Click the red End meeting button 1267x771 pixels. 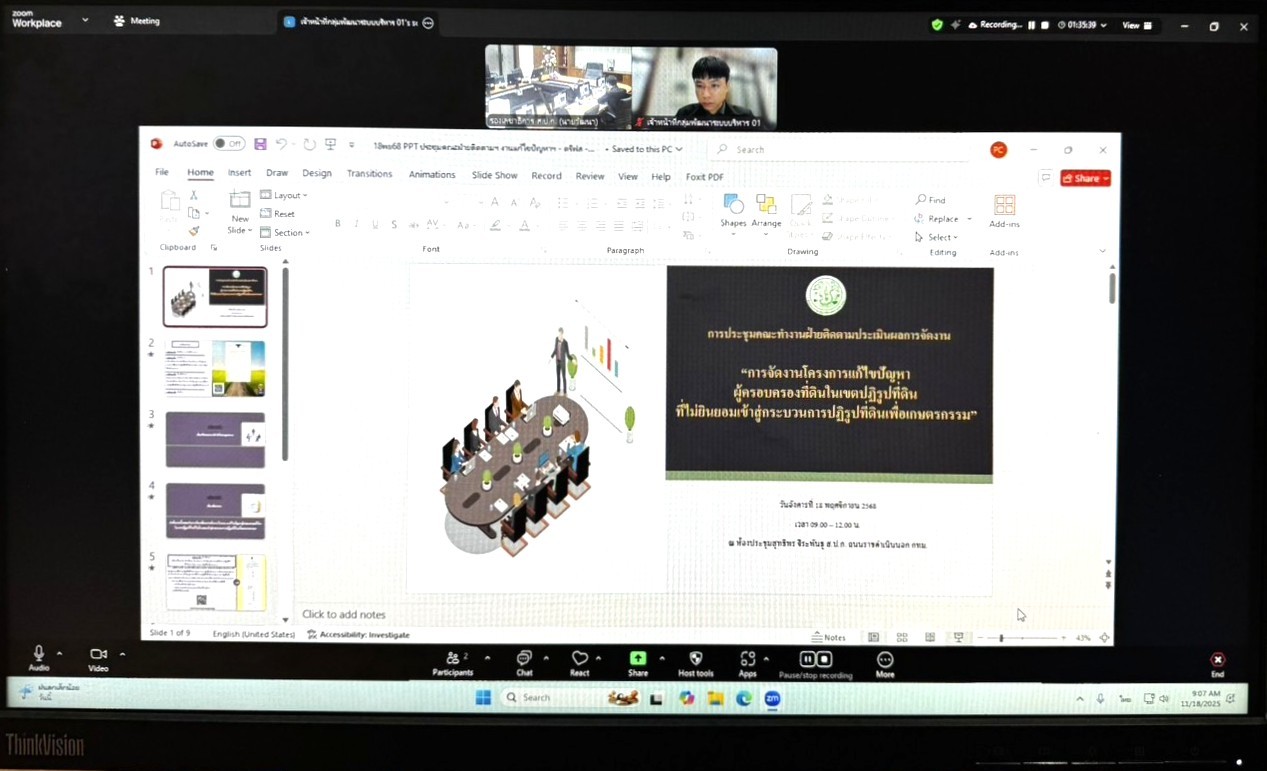point(1217,660)
